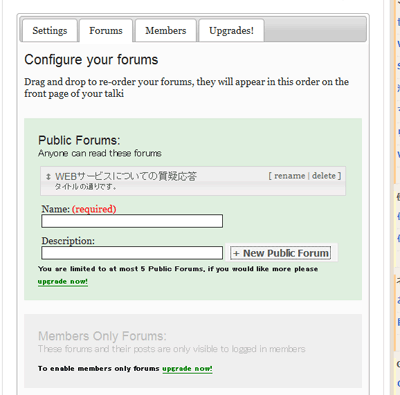The image size is (400, 395).
Task: Click the rename link for WEBサービス forum
Action: tap(289, 176)
